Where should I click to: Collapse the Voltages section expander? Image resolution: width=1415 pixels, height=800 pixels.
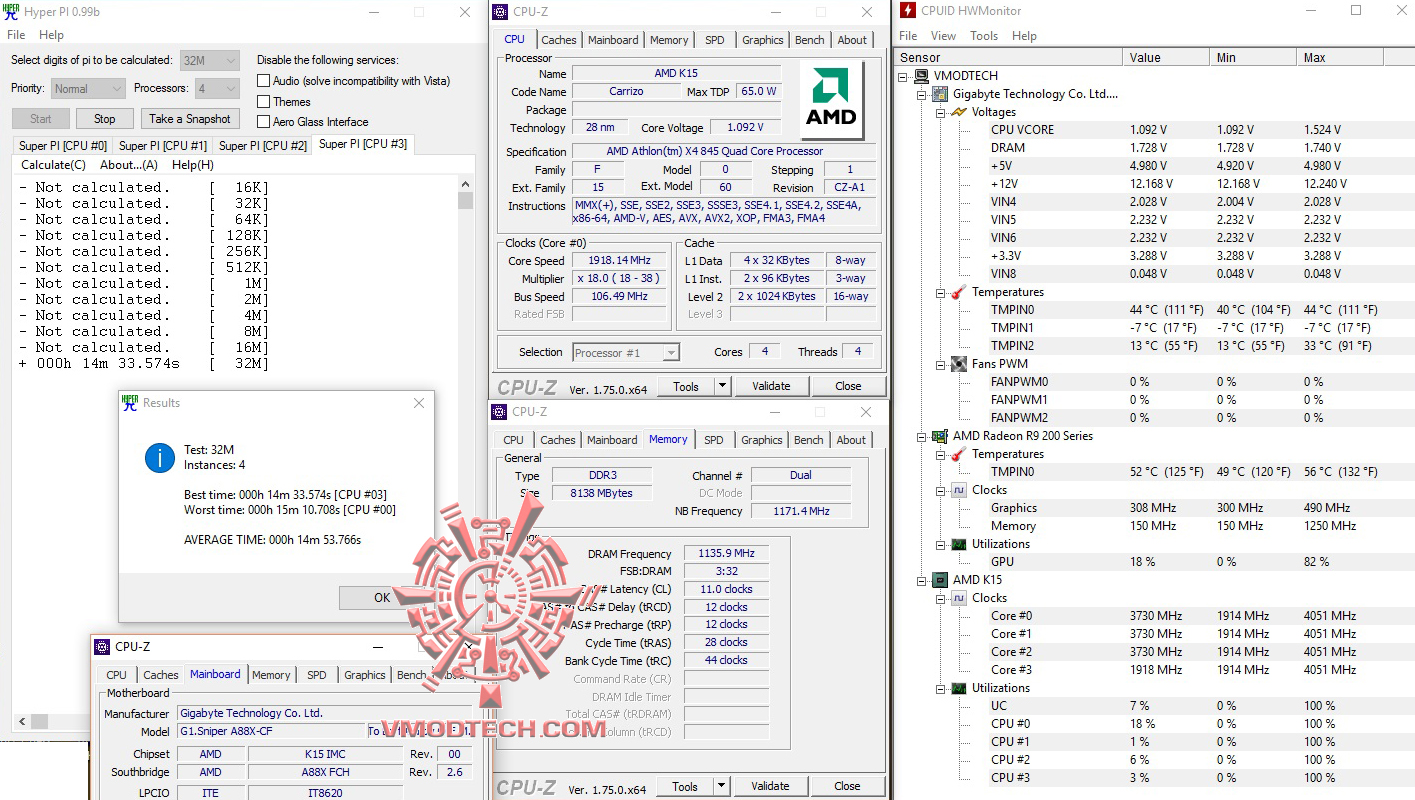941,112
